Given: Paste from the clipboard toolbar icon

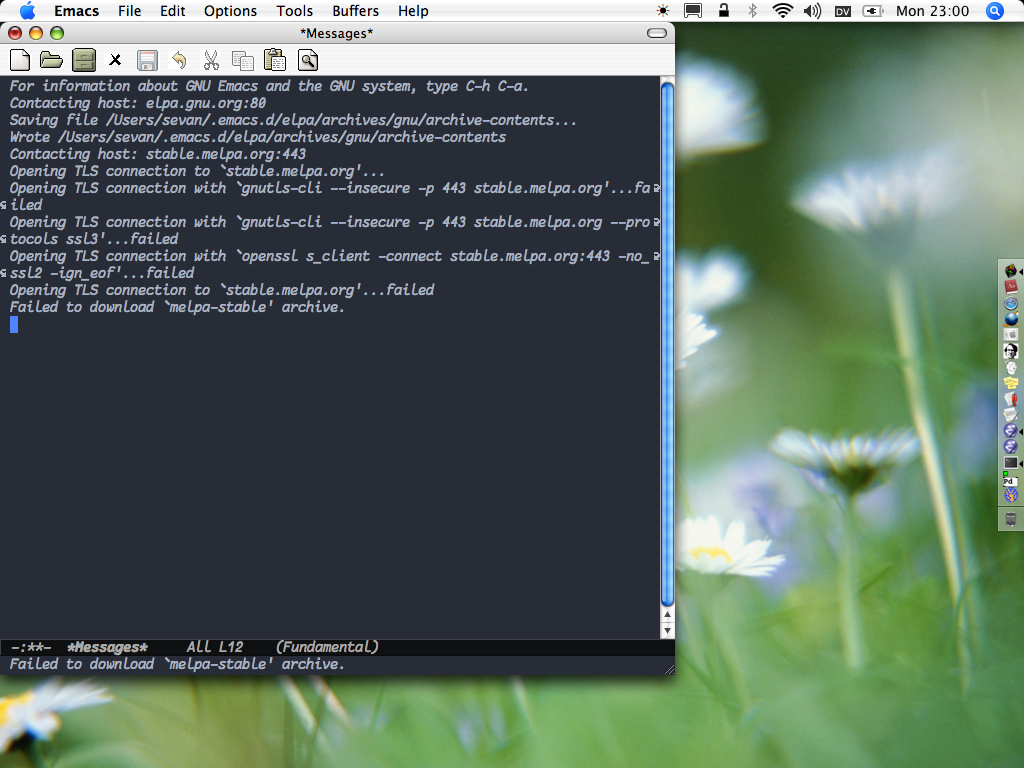Looking at the screenshot, I should coord(274,60).
